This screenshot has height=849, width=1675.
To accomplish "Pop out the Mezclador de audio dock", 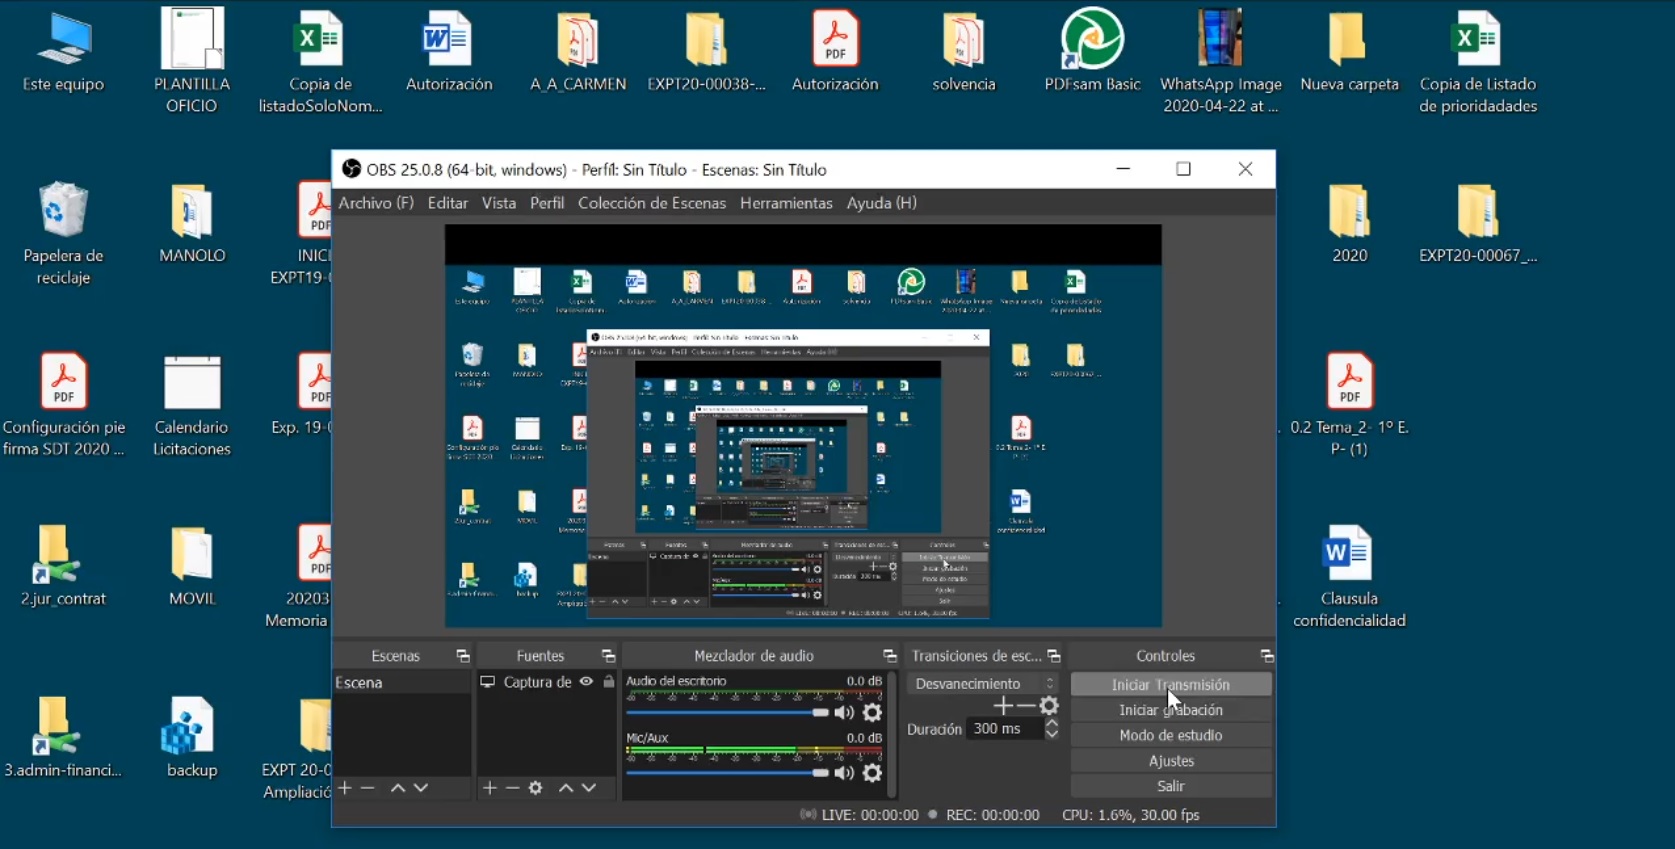I will 889,656.
